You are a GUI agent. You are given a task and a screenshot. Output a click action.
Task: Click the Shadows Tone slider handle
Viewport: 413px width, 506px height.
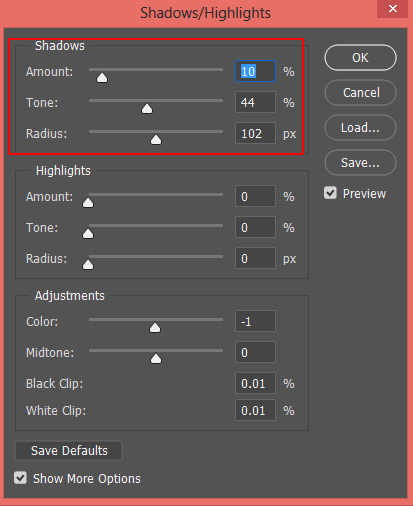pos(147,109)
